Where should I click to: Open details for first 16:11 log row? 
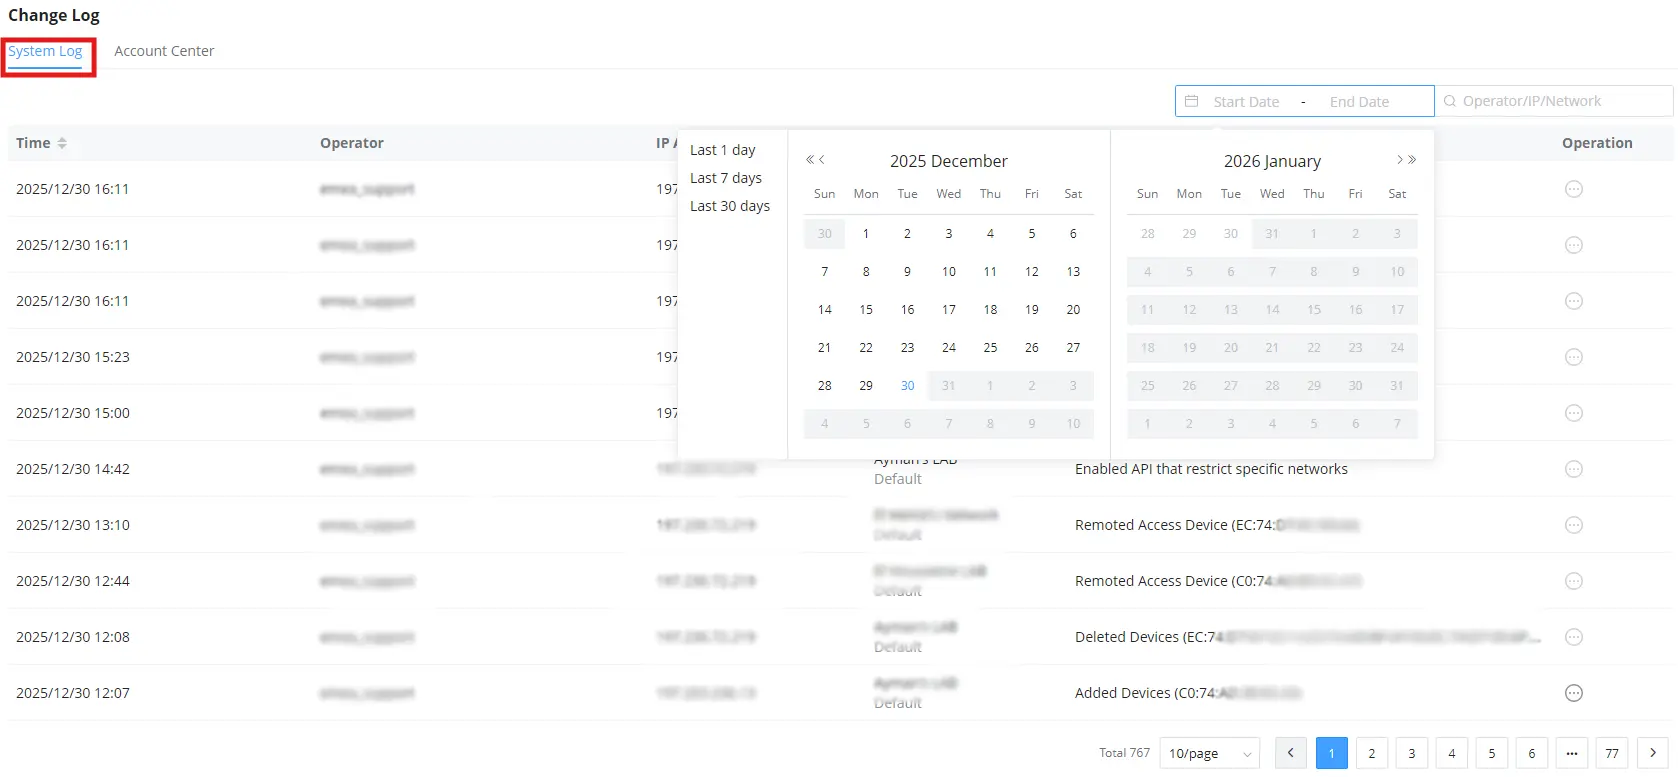[1573, 189]
